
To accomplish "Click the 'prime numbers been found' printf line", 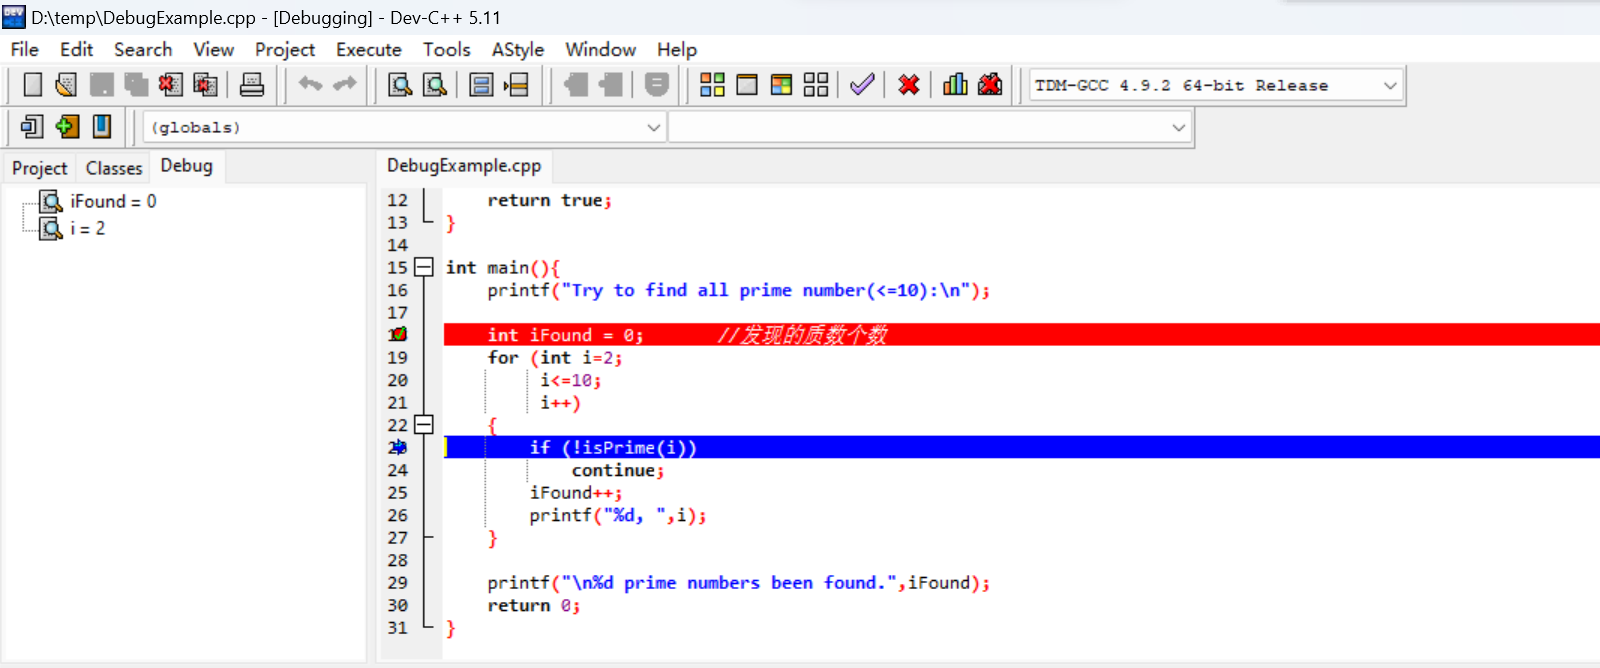I will click(x=739, y=583).
